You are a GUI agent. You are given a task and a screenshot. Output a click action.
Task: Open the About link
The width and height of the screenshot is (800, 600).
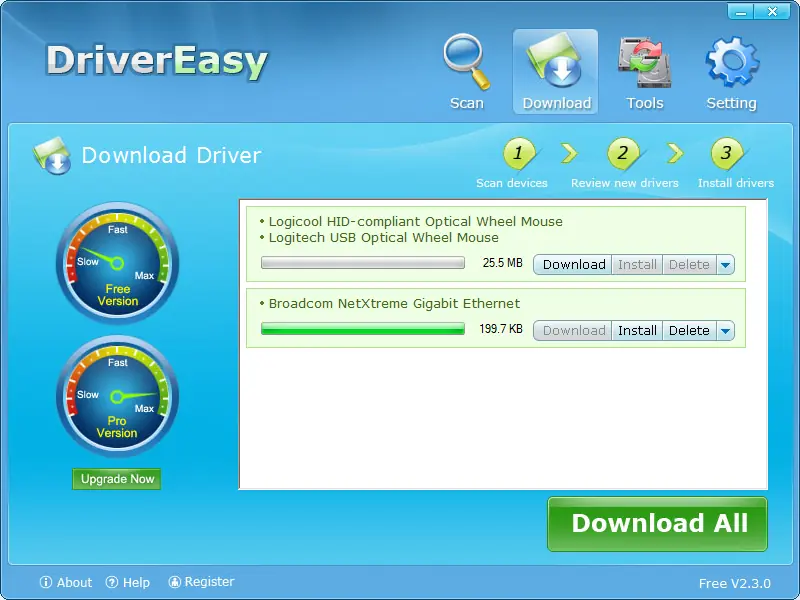coord(74,582)
